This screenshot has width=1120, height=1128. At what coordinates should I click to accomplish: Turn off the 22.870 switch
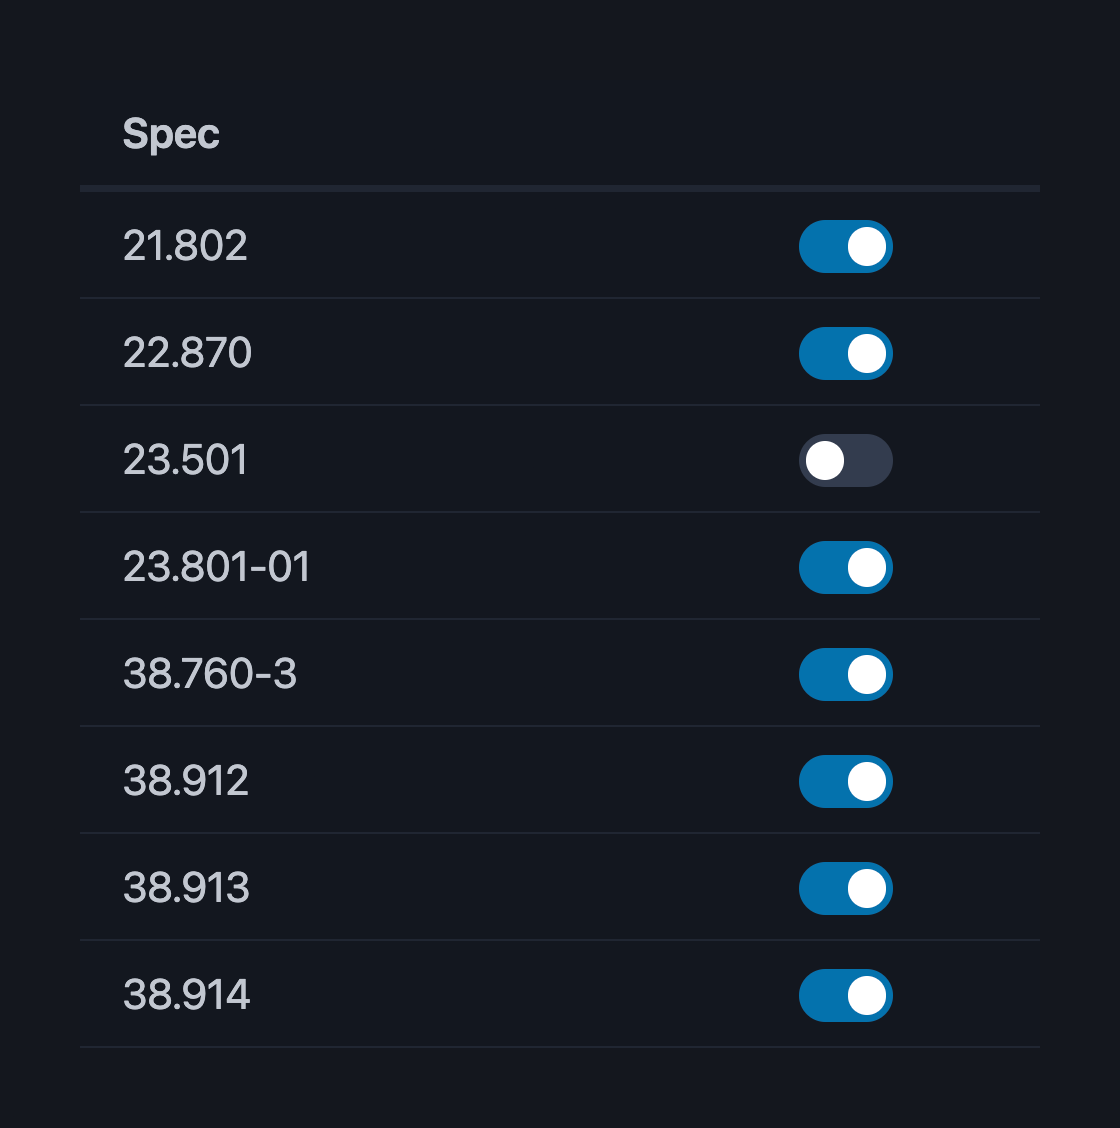pyautogui.click(x=846, y=353)
